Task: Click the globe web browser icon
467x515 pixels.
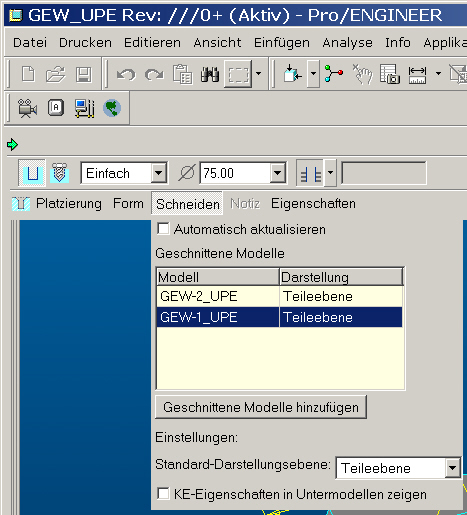Action: (112, 108)
